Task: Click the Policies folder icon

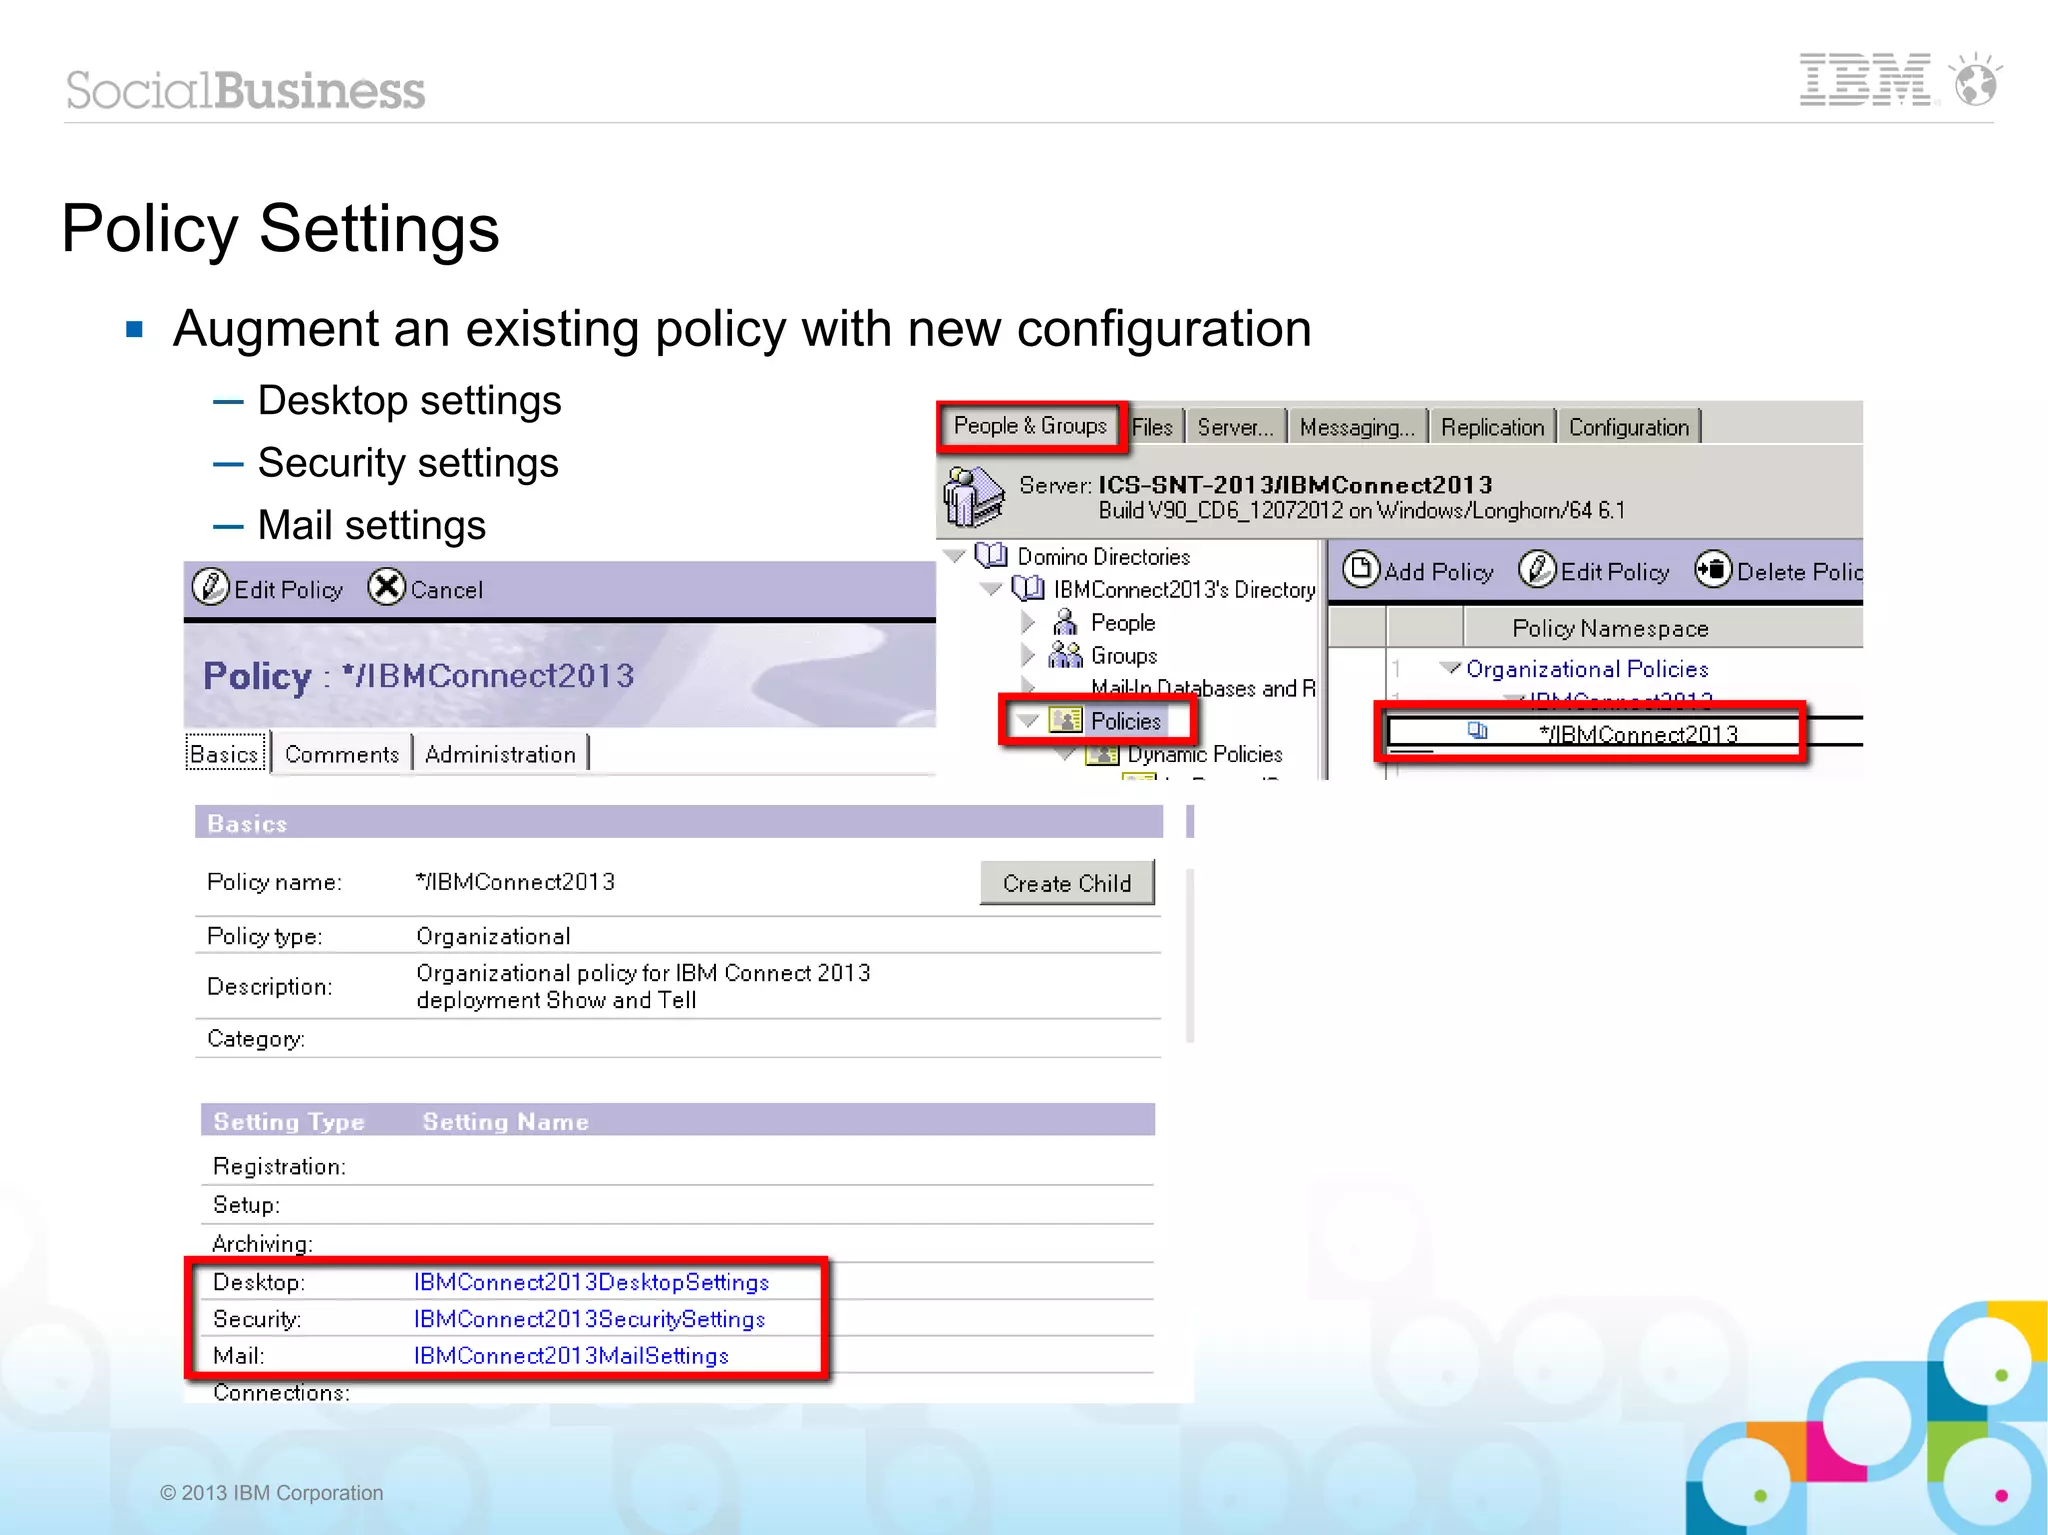Action: 1065,720
